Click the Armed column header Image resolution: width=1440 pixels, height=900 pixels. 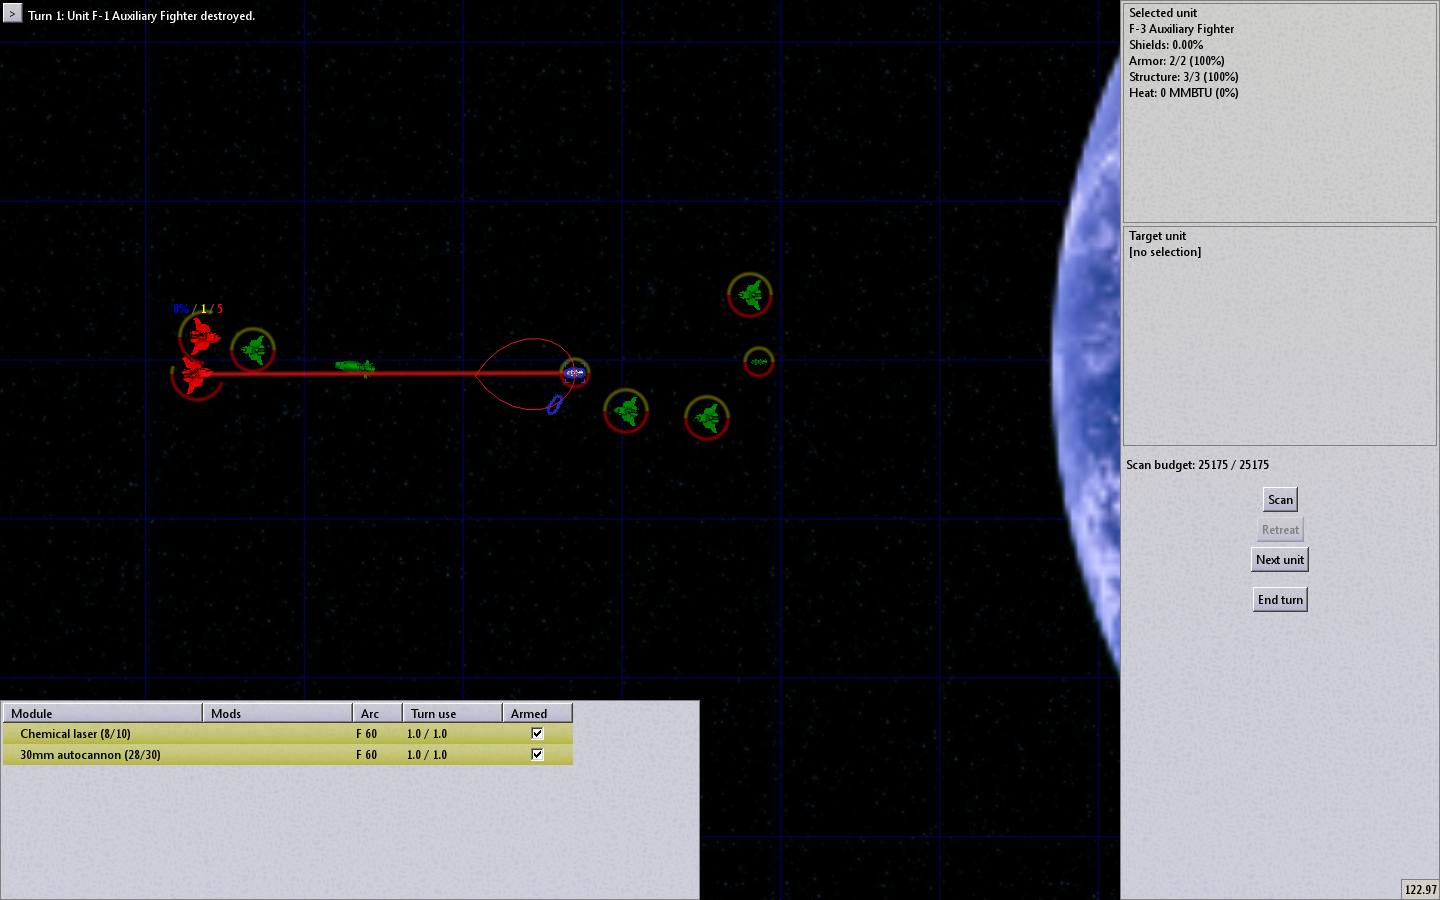(537, 713)
